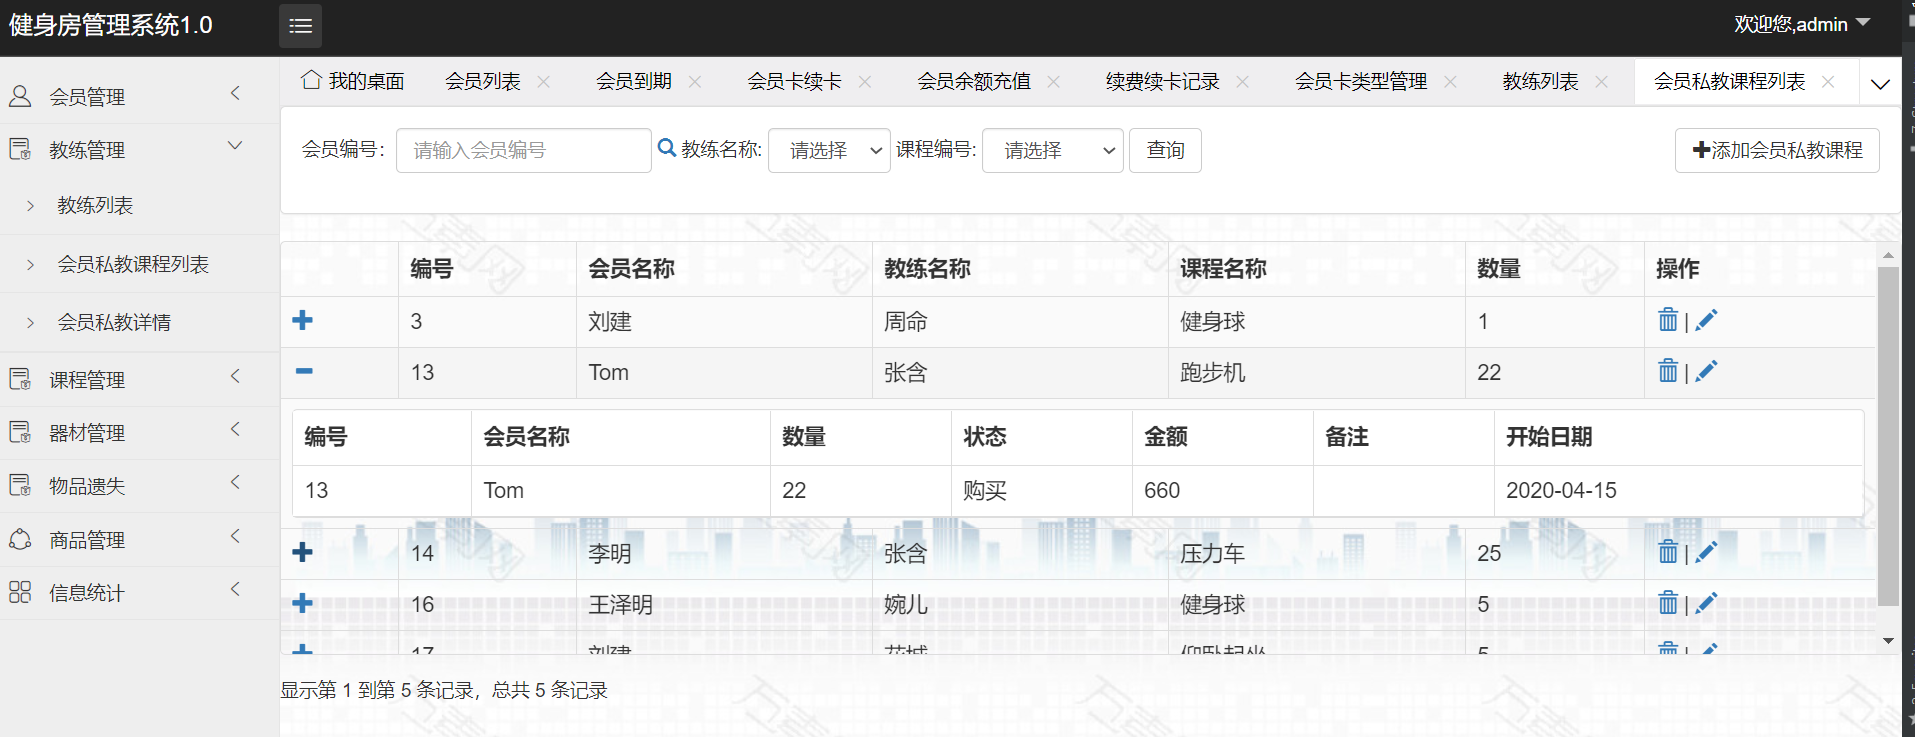Open the 课程编号 dropdown
This screenshot has width=1915, height=737.
[1052, 150]
